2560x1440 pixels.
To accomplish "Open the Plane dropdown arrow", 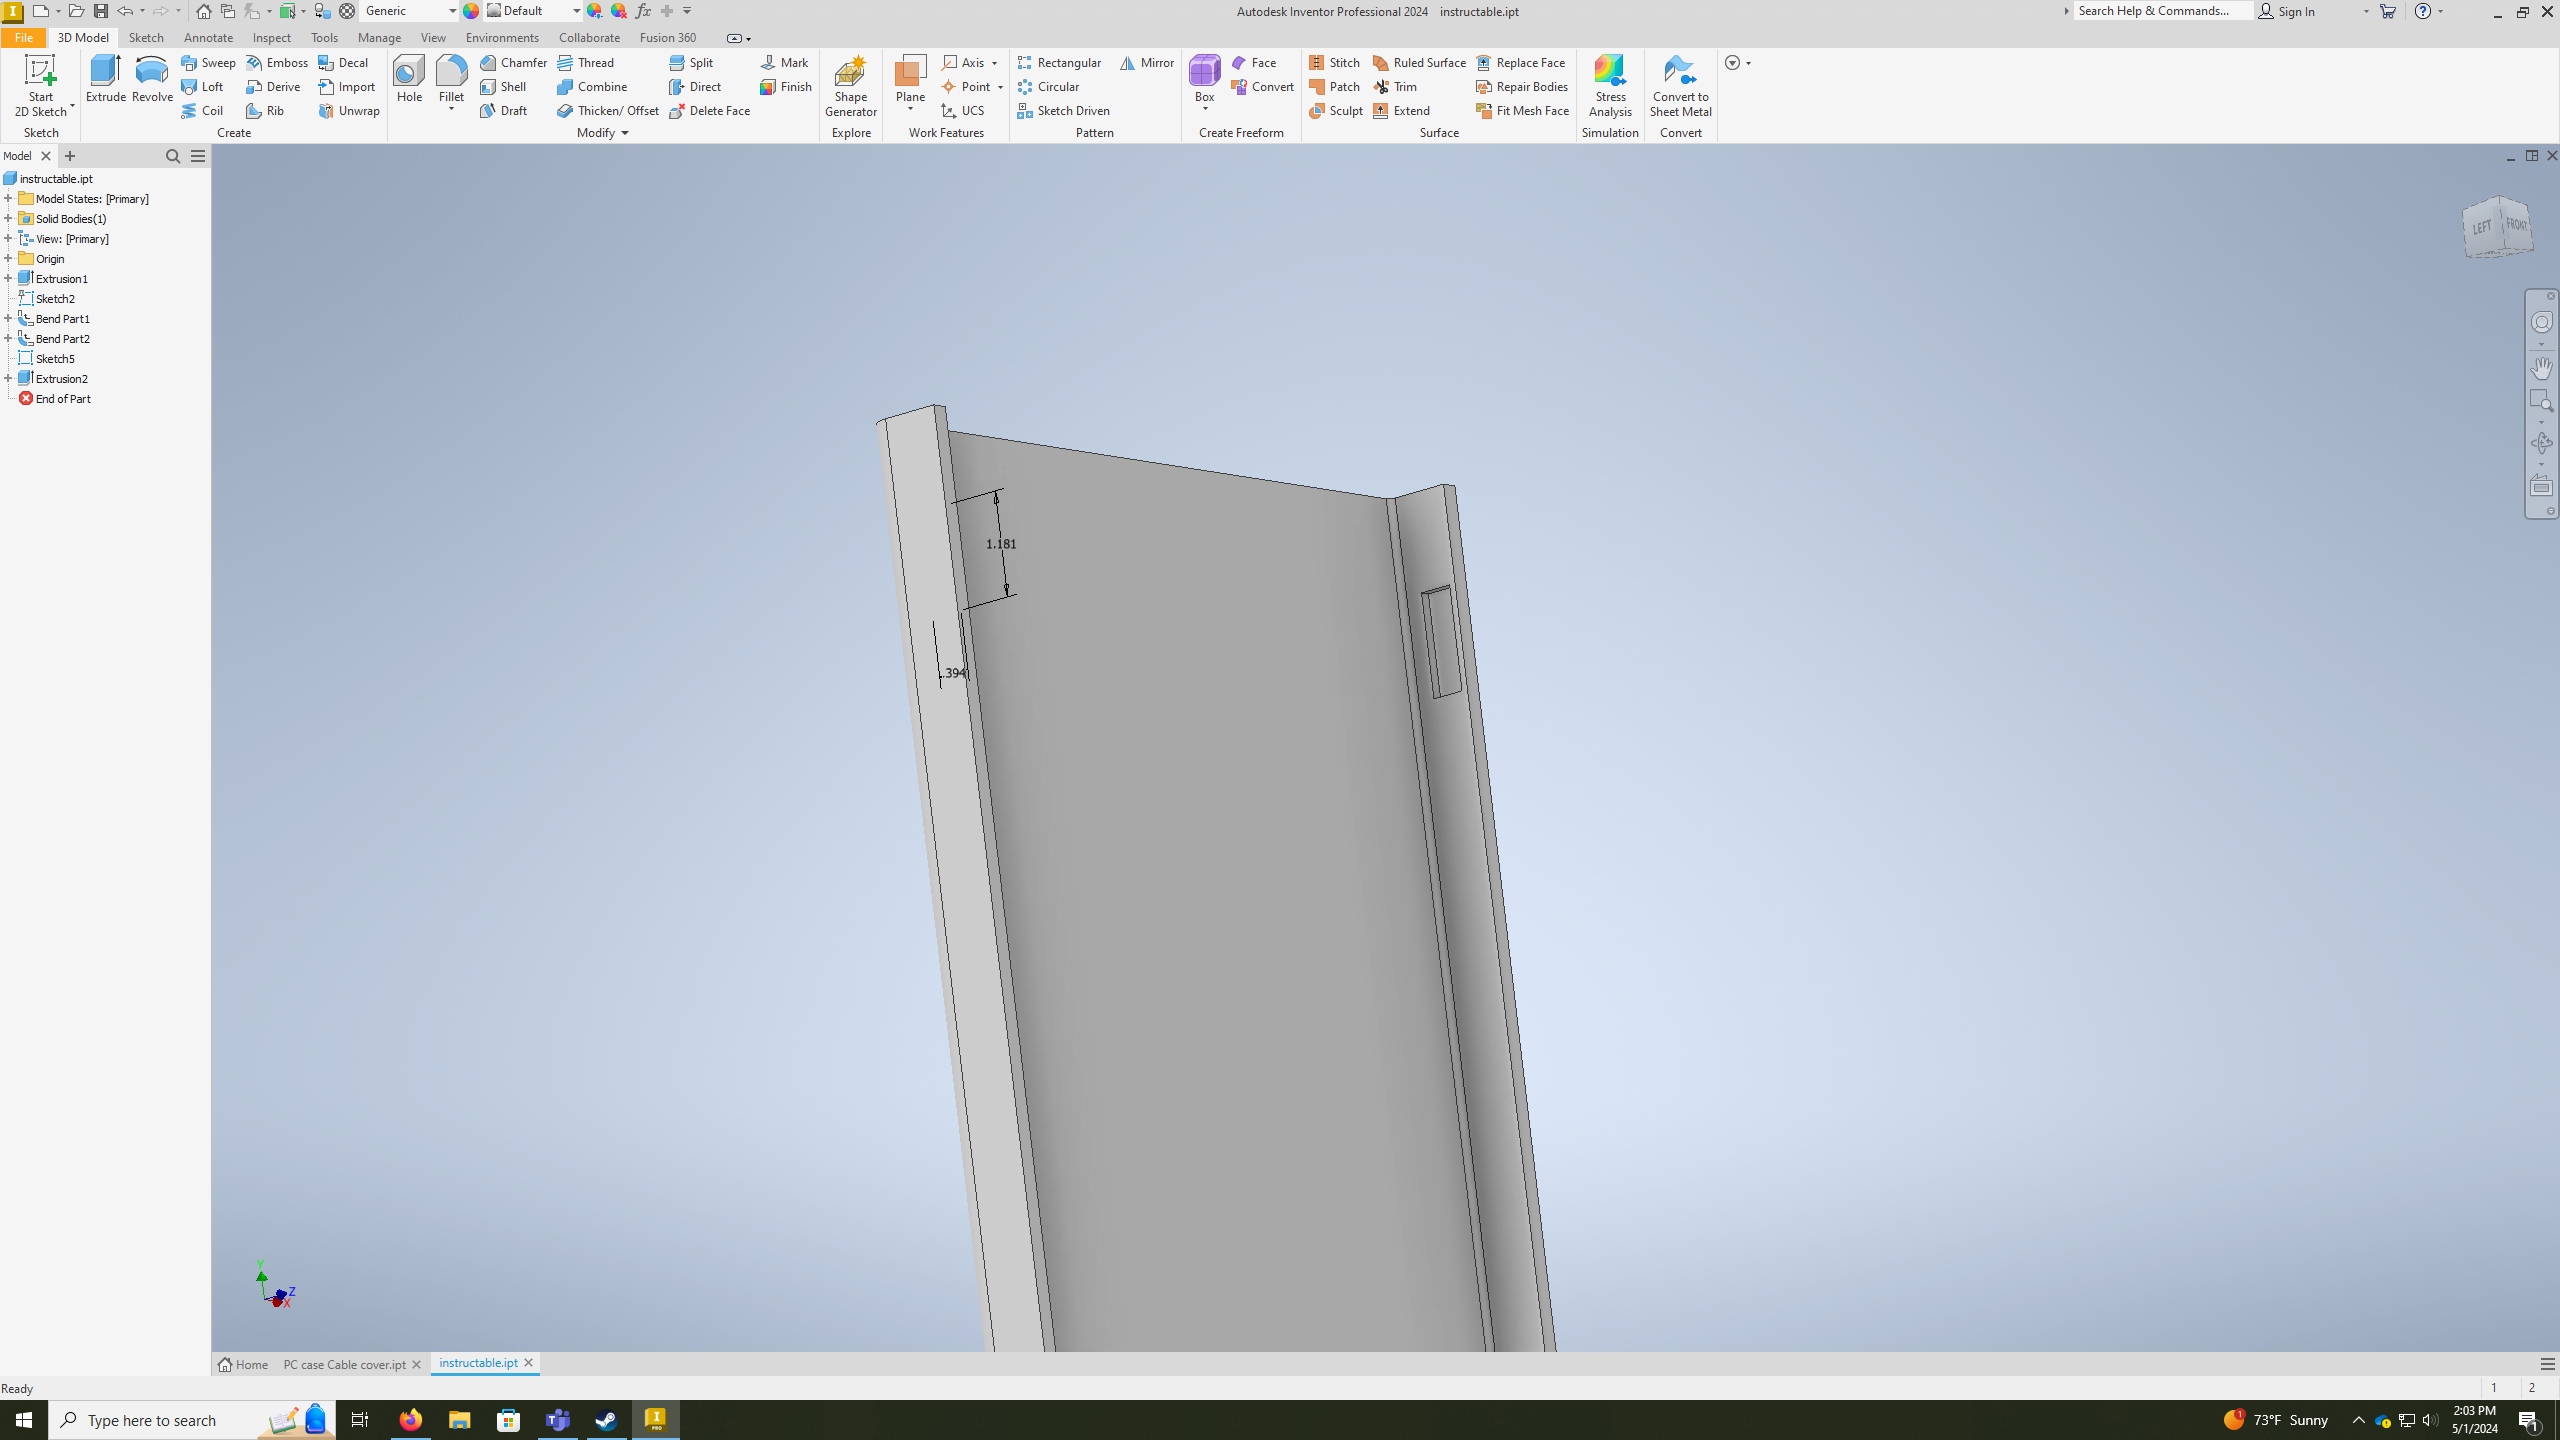I will (x=910, y=109).
